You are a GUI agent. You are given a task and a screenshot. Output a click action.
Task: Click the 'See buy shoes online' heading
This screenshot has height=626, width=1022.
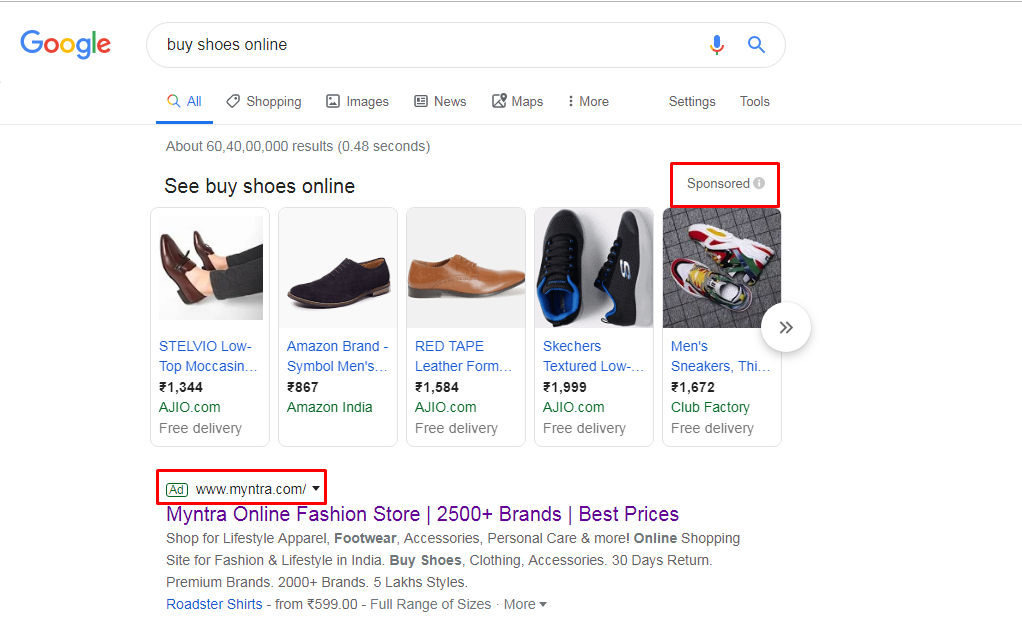click(x=259, y=186)
